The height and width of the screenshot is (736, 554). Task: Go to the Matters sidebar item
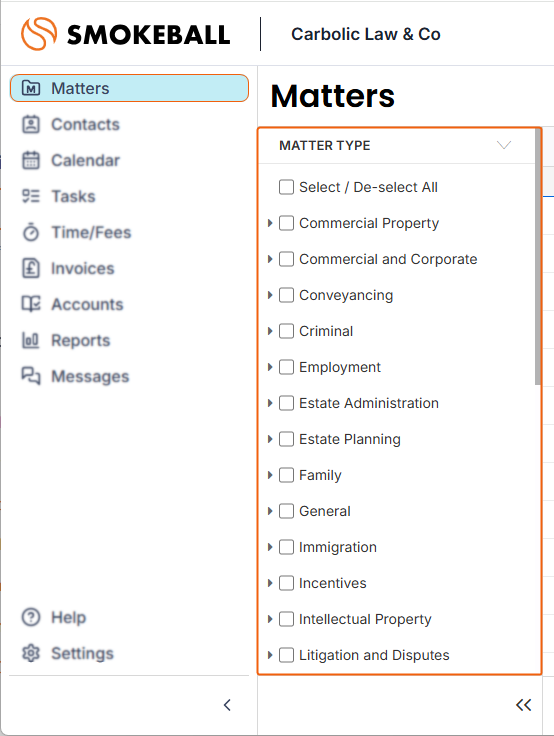click(129, 88)
